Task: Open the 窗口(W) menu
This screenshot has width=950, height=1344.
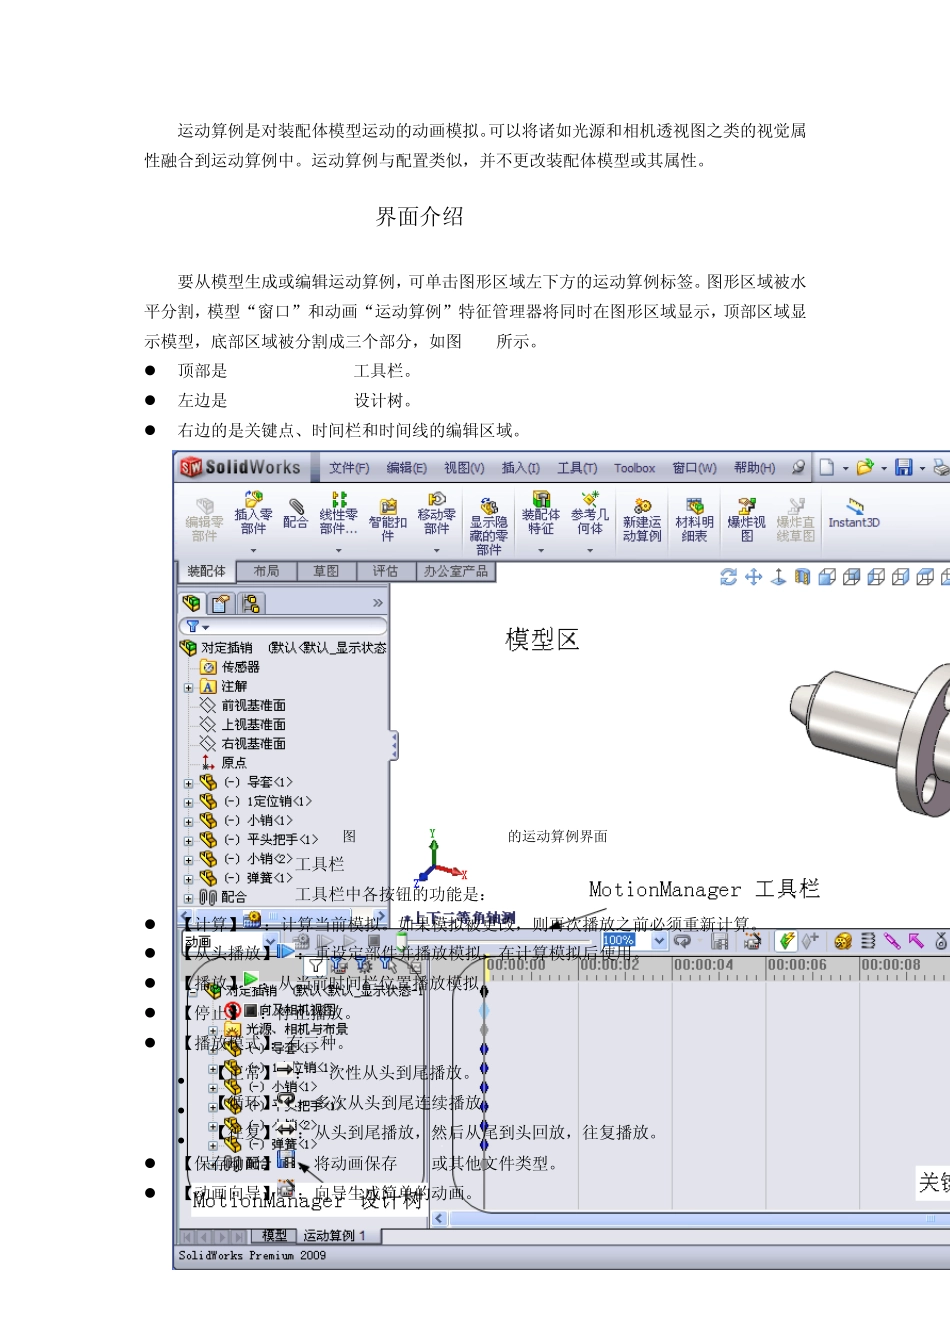Action: pyautogui.click(x=694, y=468)
